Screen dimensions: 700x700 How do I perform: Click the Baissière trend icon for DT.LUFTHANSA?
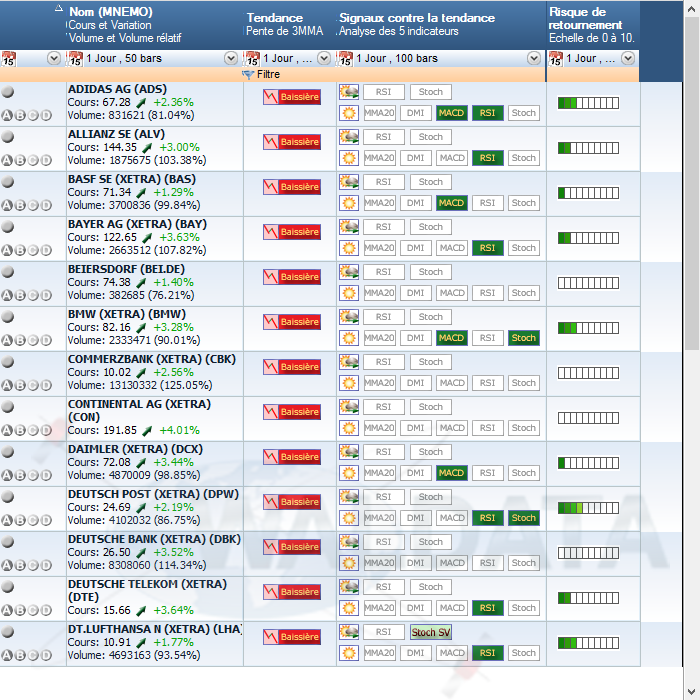(292, 637)
